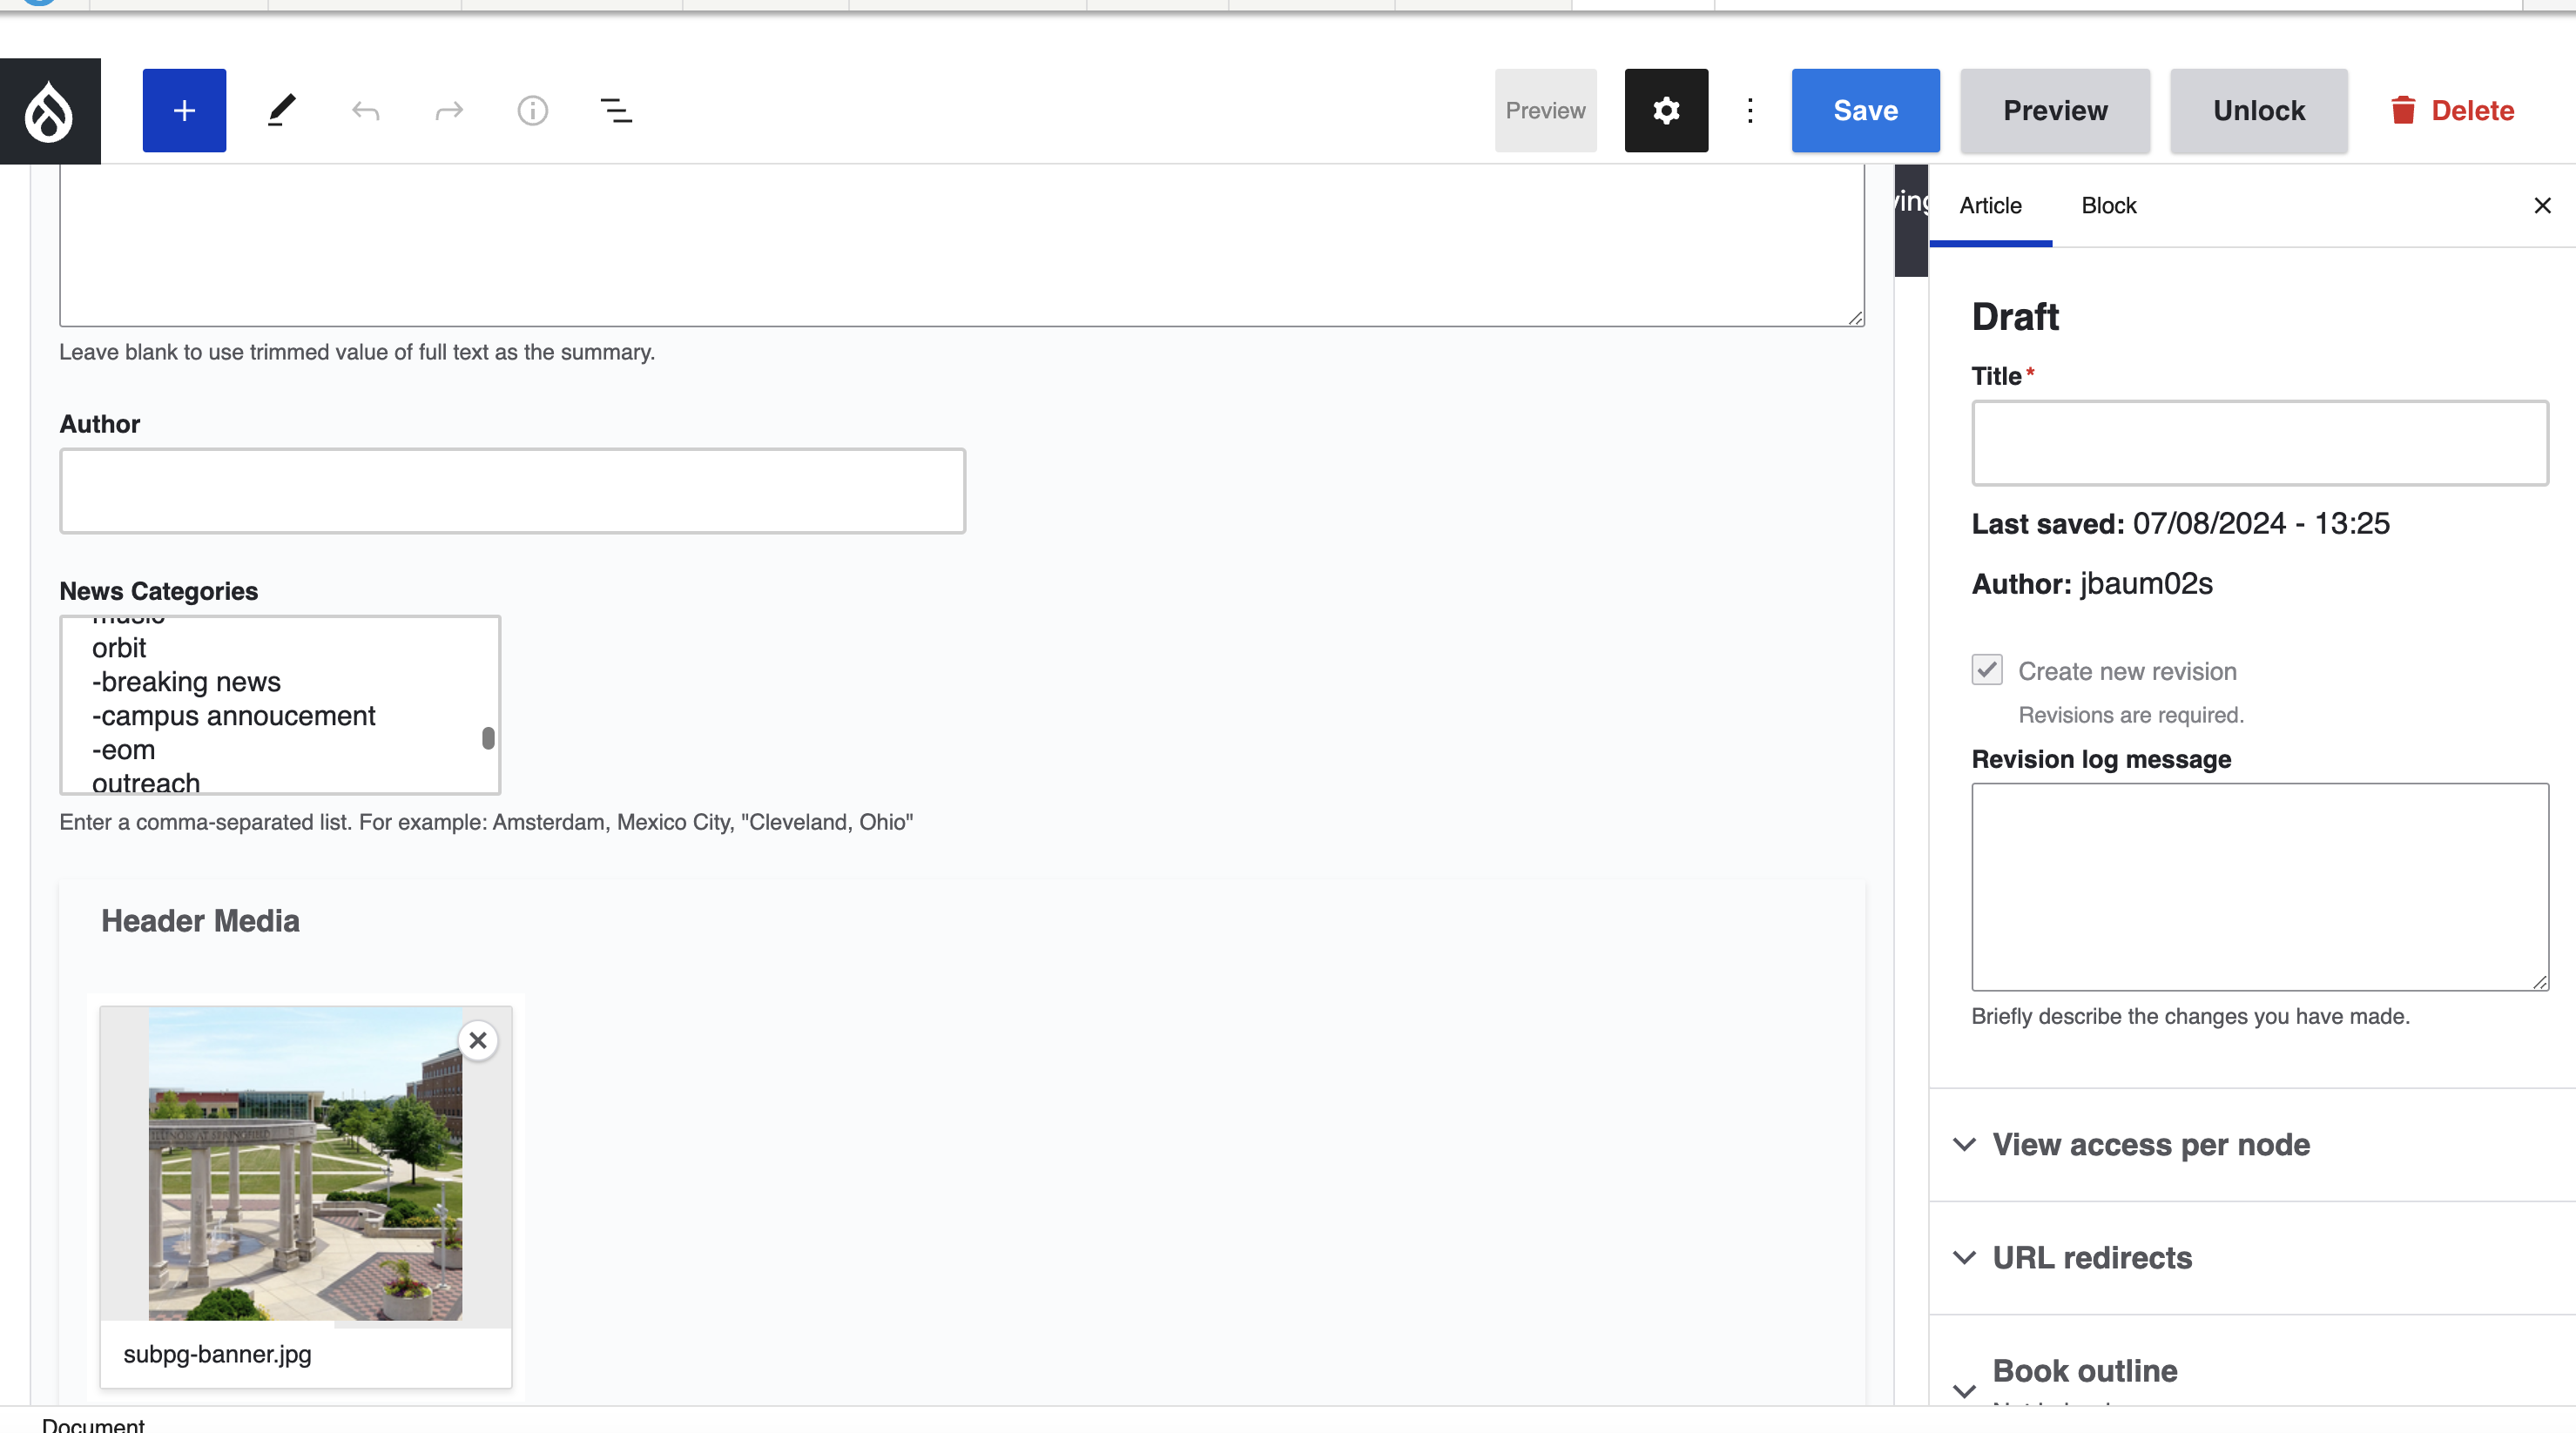
Task: Switch to the Block tab
Action: pyautogui.click(x=2108, y=206)
